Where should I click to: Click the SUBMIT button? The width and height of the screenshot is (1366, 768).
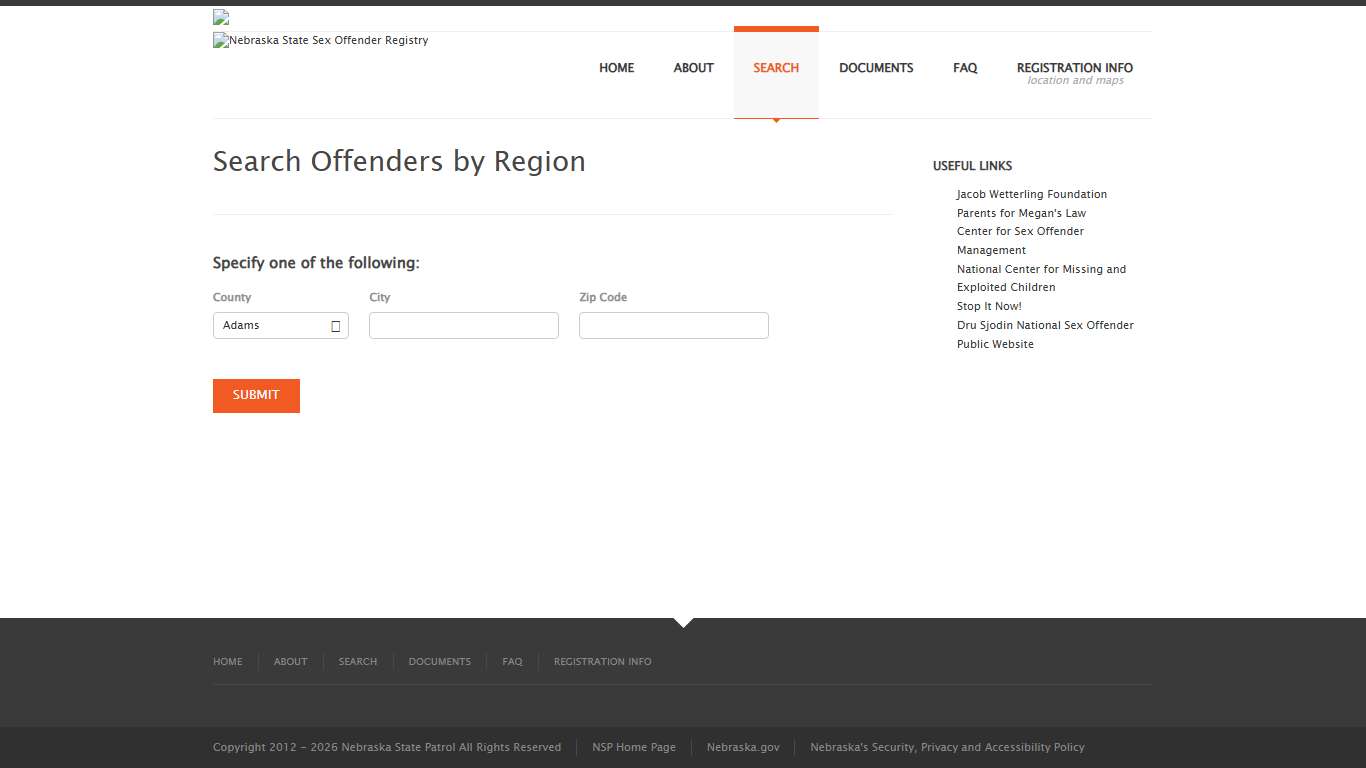click(x=255, y=395)
